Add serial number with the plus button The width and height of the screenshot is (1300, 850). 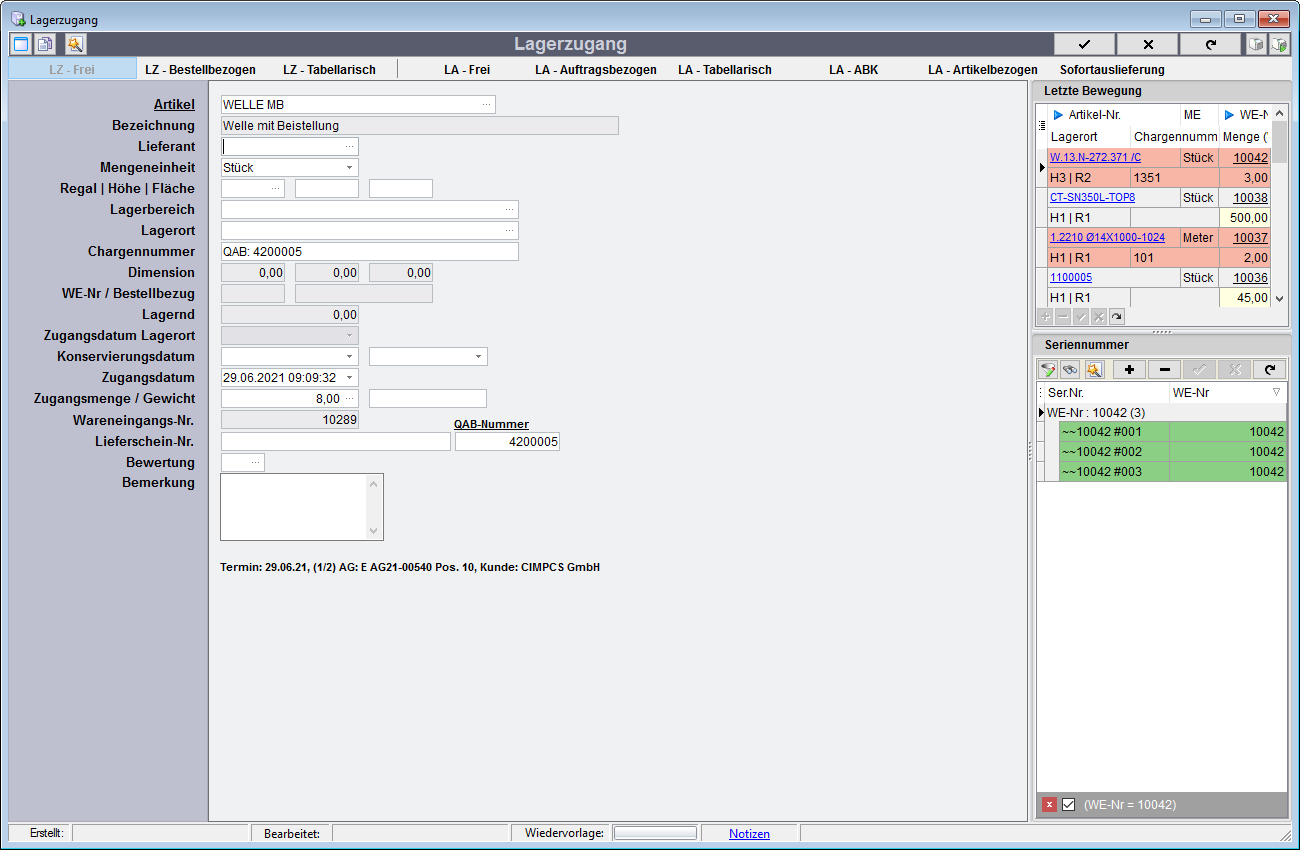pyautogui.click(x=1129, y=369)
